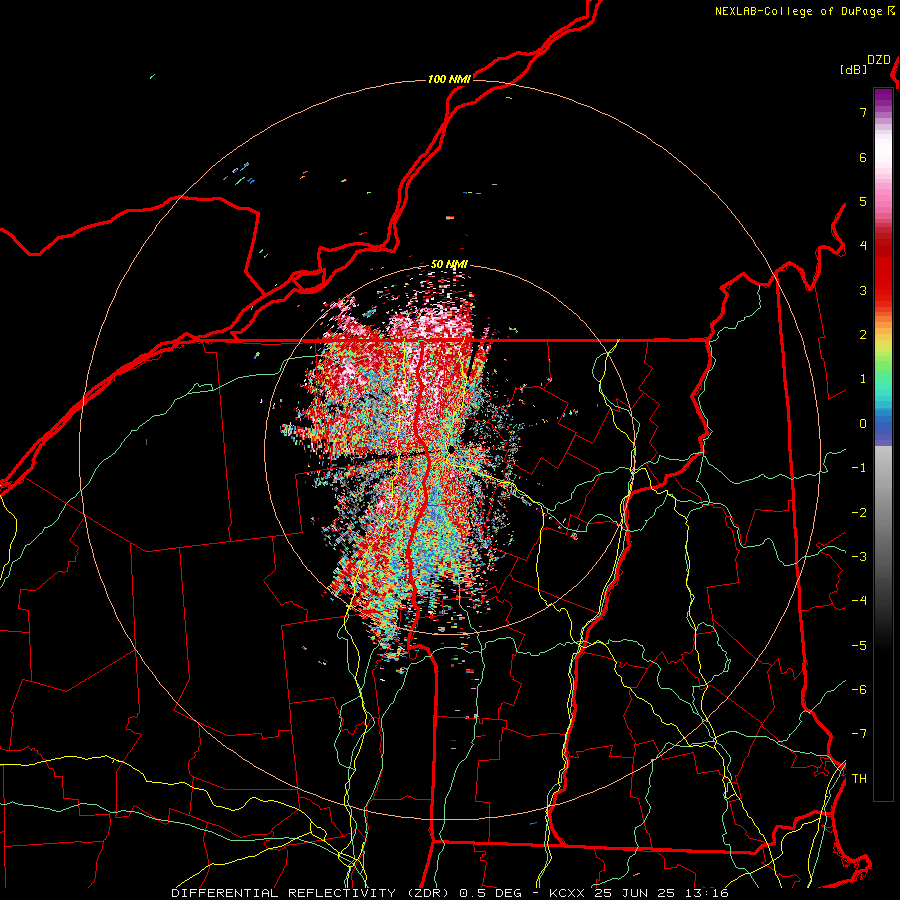The width and height of the screenshot is (900, 900).
Task: Click the 100 NMI range ring label
Action: 449,79
